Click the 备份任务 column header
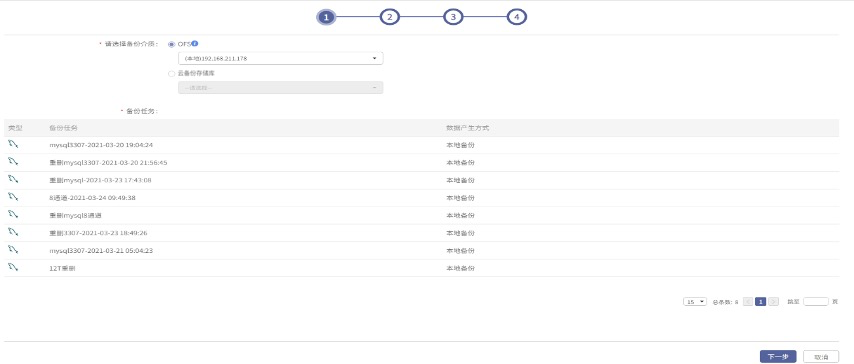This screenshot has width=854, height=364. 63,128
